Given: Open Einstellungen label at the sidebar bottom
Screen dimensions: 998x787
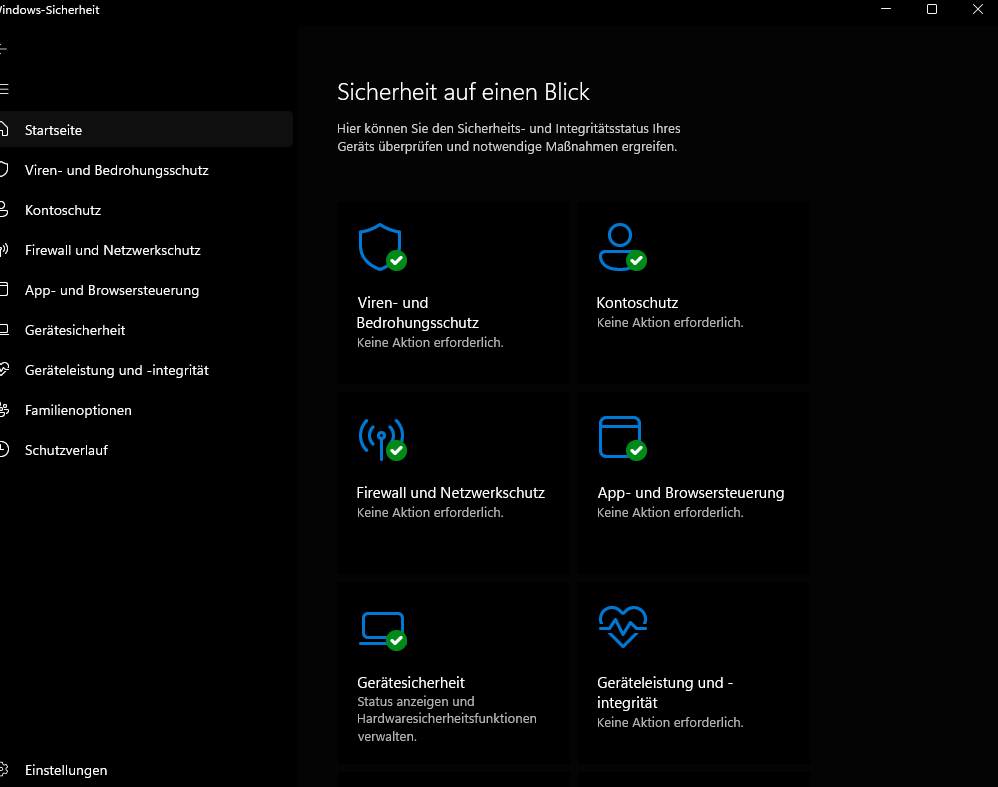Looking at the screenshot, I should (x=66, y=770).
